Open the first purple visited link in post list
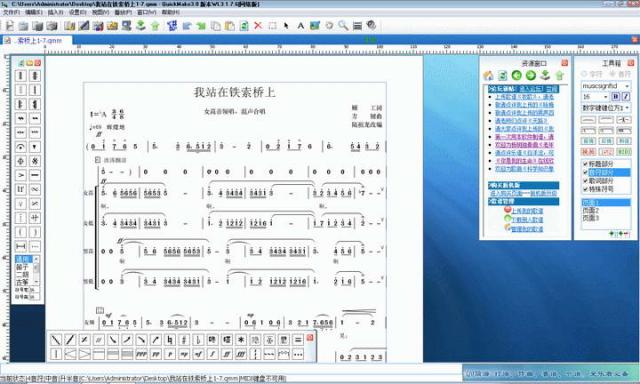640x384 pixels. 524,137
